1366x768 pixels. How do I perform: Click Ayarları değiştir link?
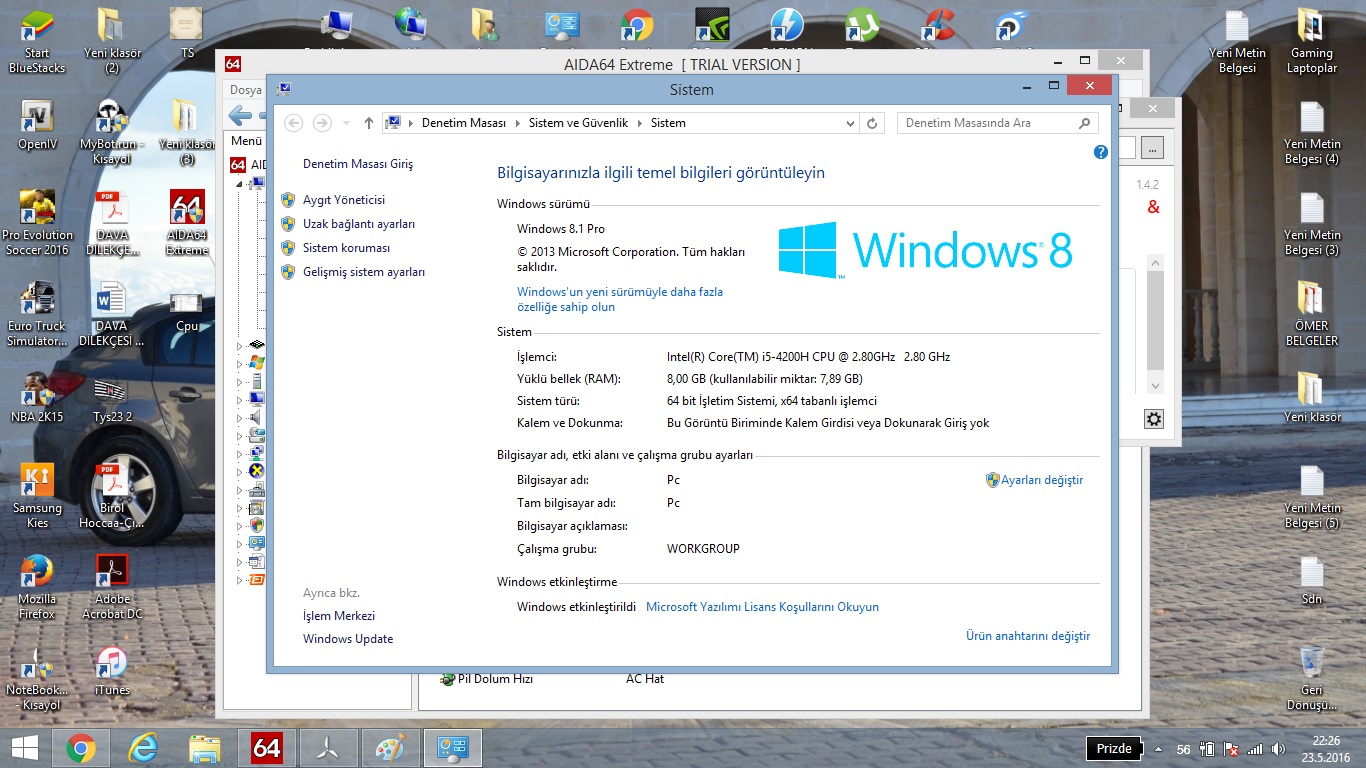(x=1042, y=480)
